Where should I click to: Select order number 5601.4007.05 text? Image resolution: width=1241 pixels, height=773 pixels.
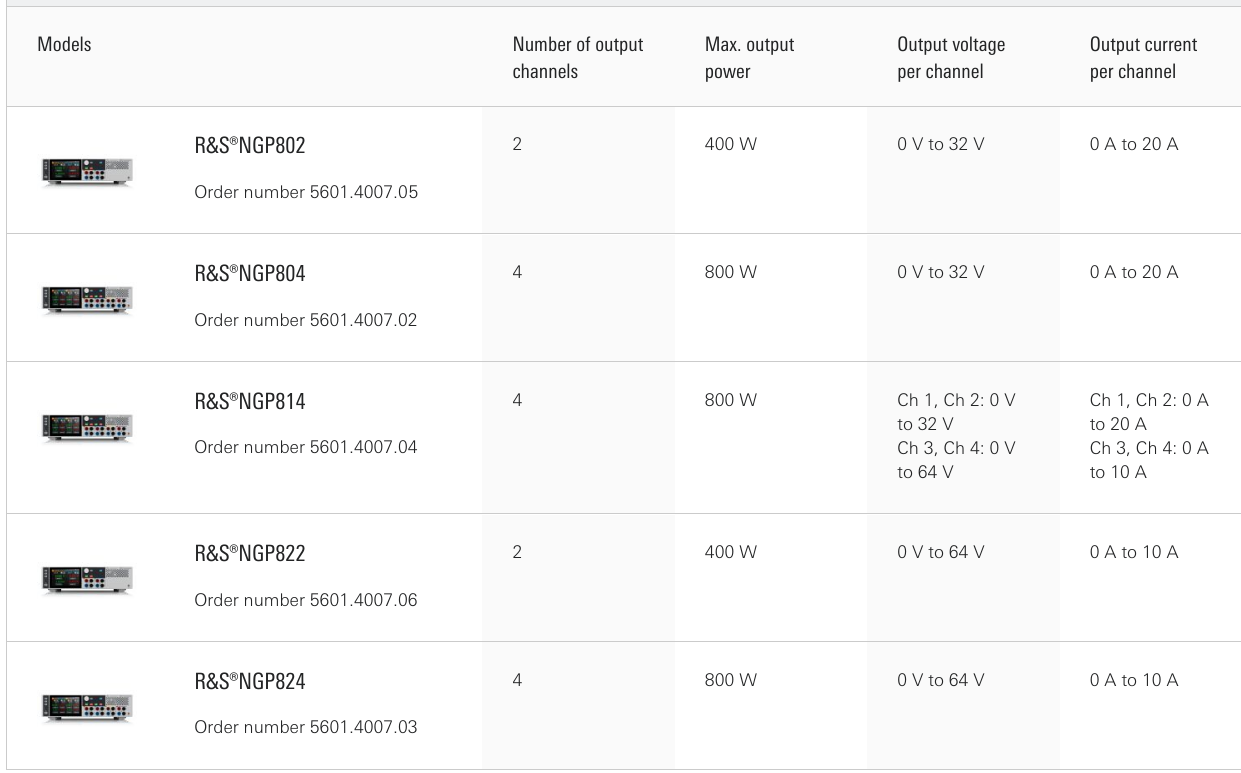[306, 192]
